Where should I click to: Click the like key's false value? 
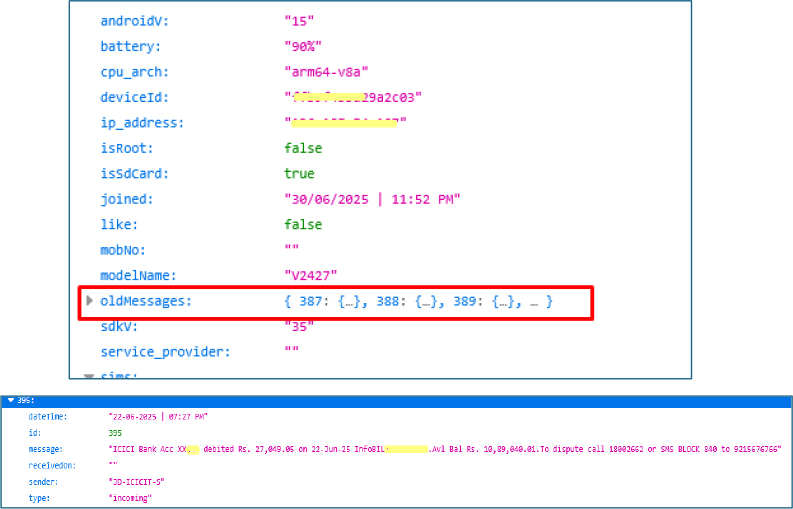[x=303, y=224]
